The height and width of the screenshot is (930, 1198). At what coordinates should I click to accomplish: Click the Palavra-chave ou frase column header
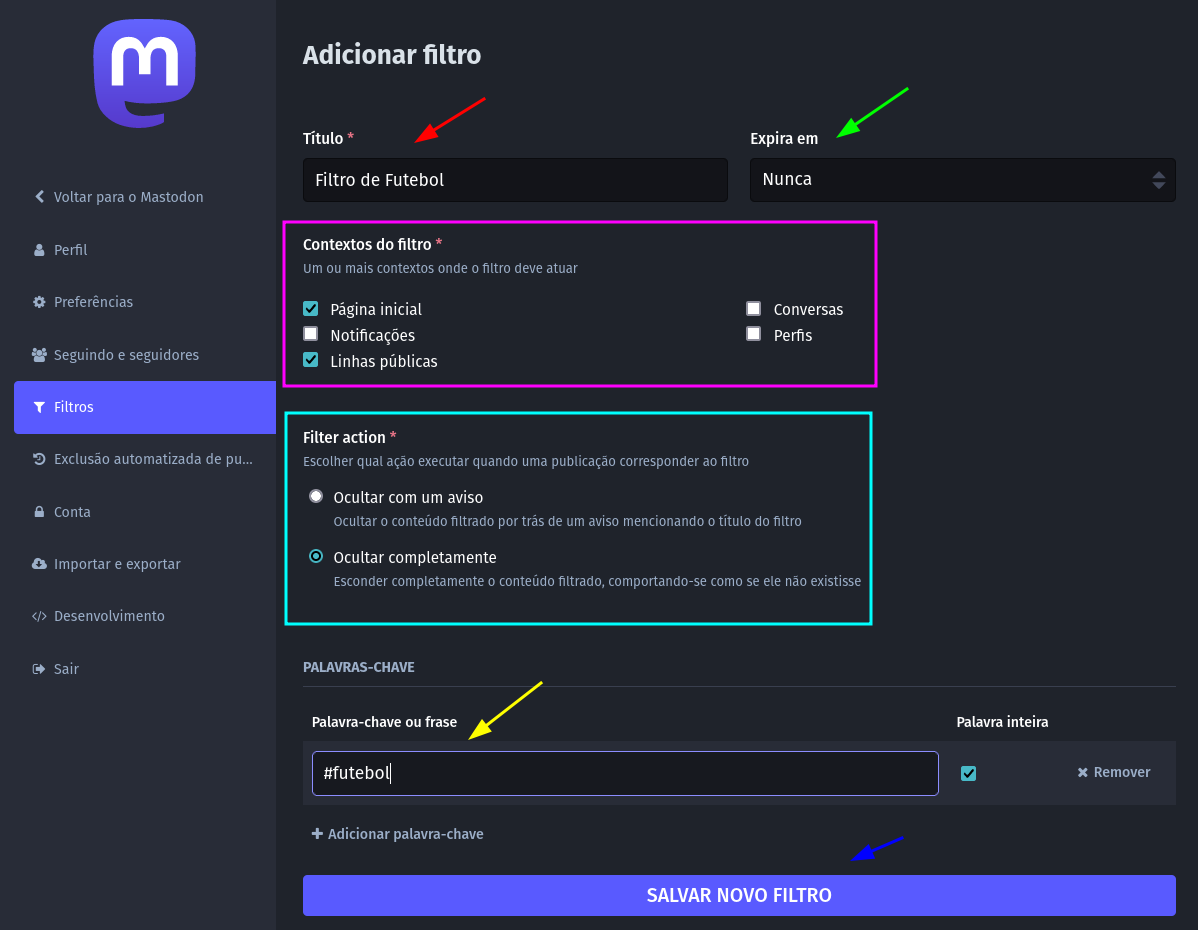click(x=384, y=722)
